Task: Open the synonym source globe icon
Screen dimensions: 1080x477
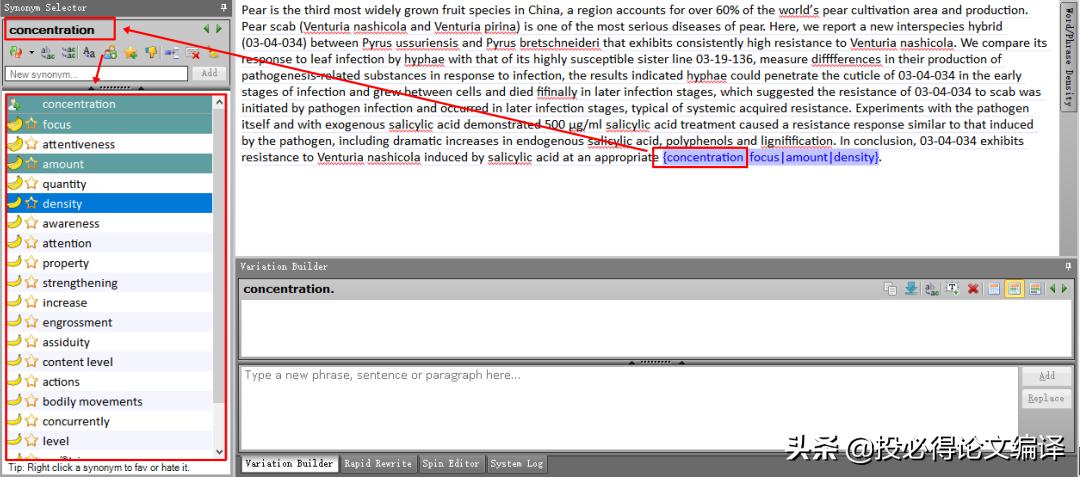Action: point(16,52)
